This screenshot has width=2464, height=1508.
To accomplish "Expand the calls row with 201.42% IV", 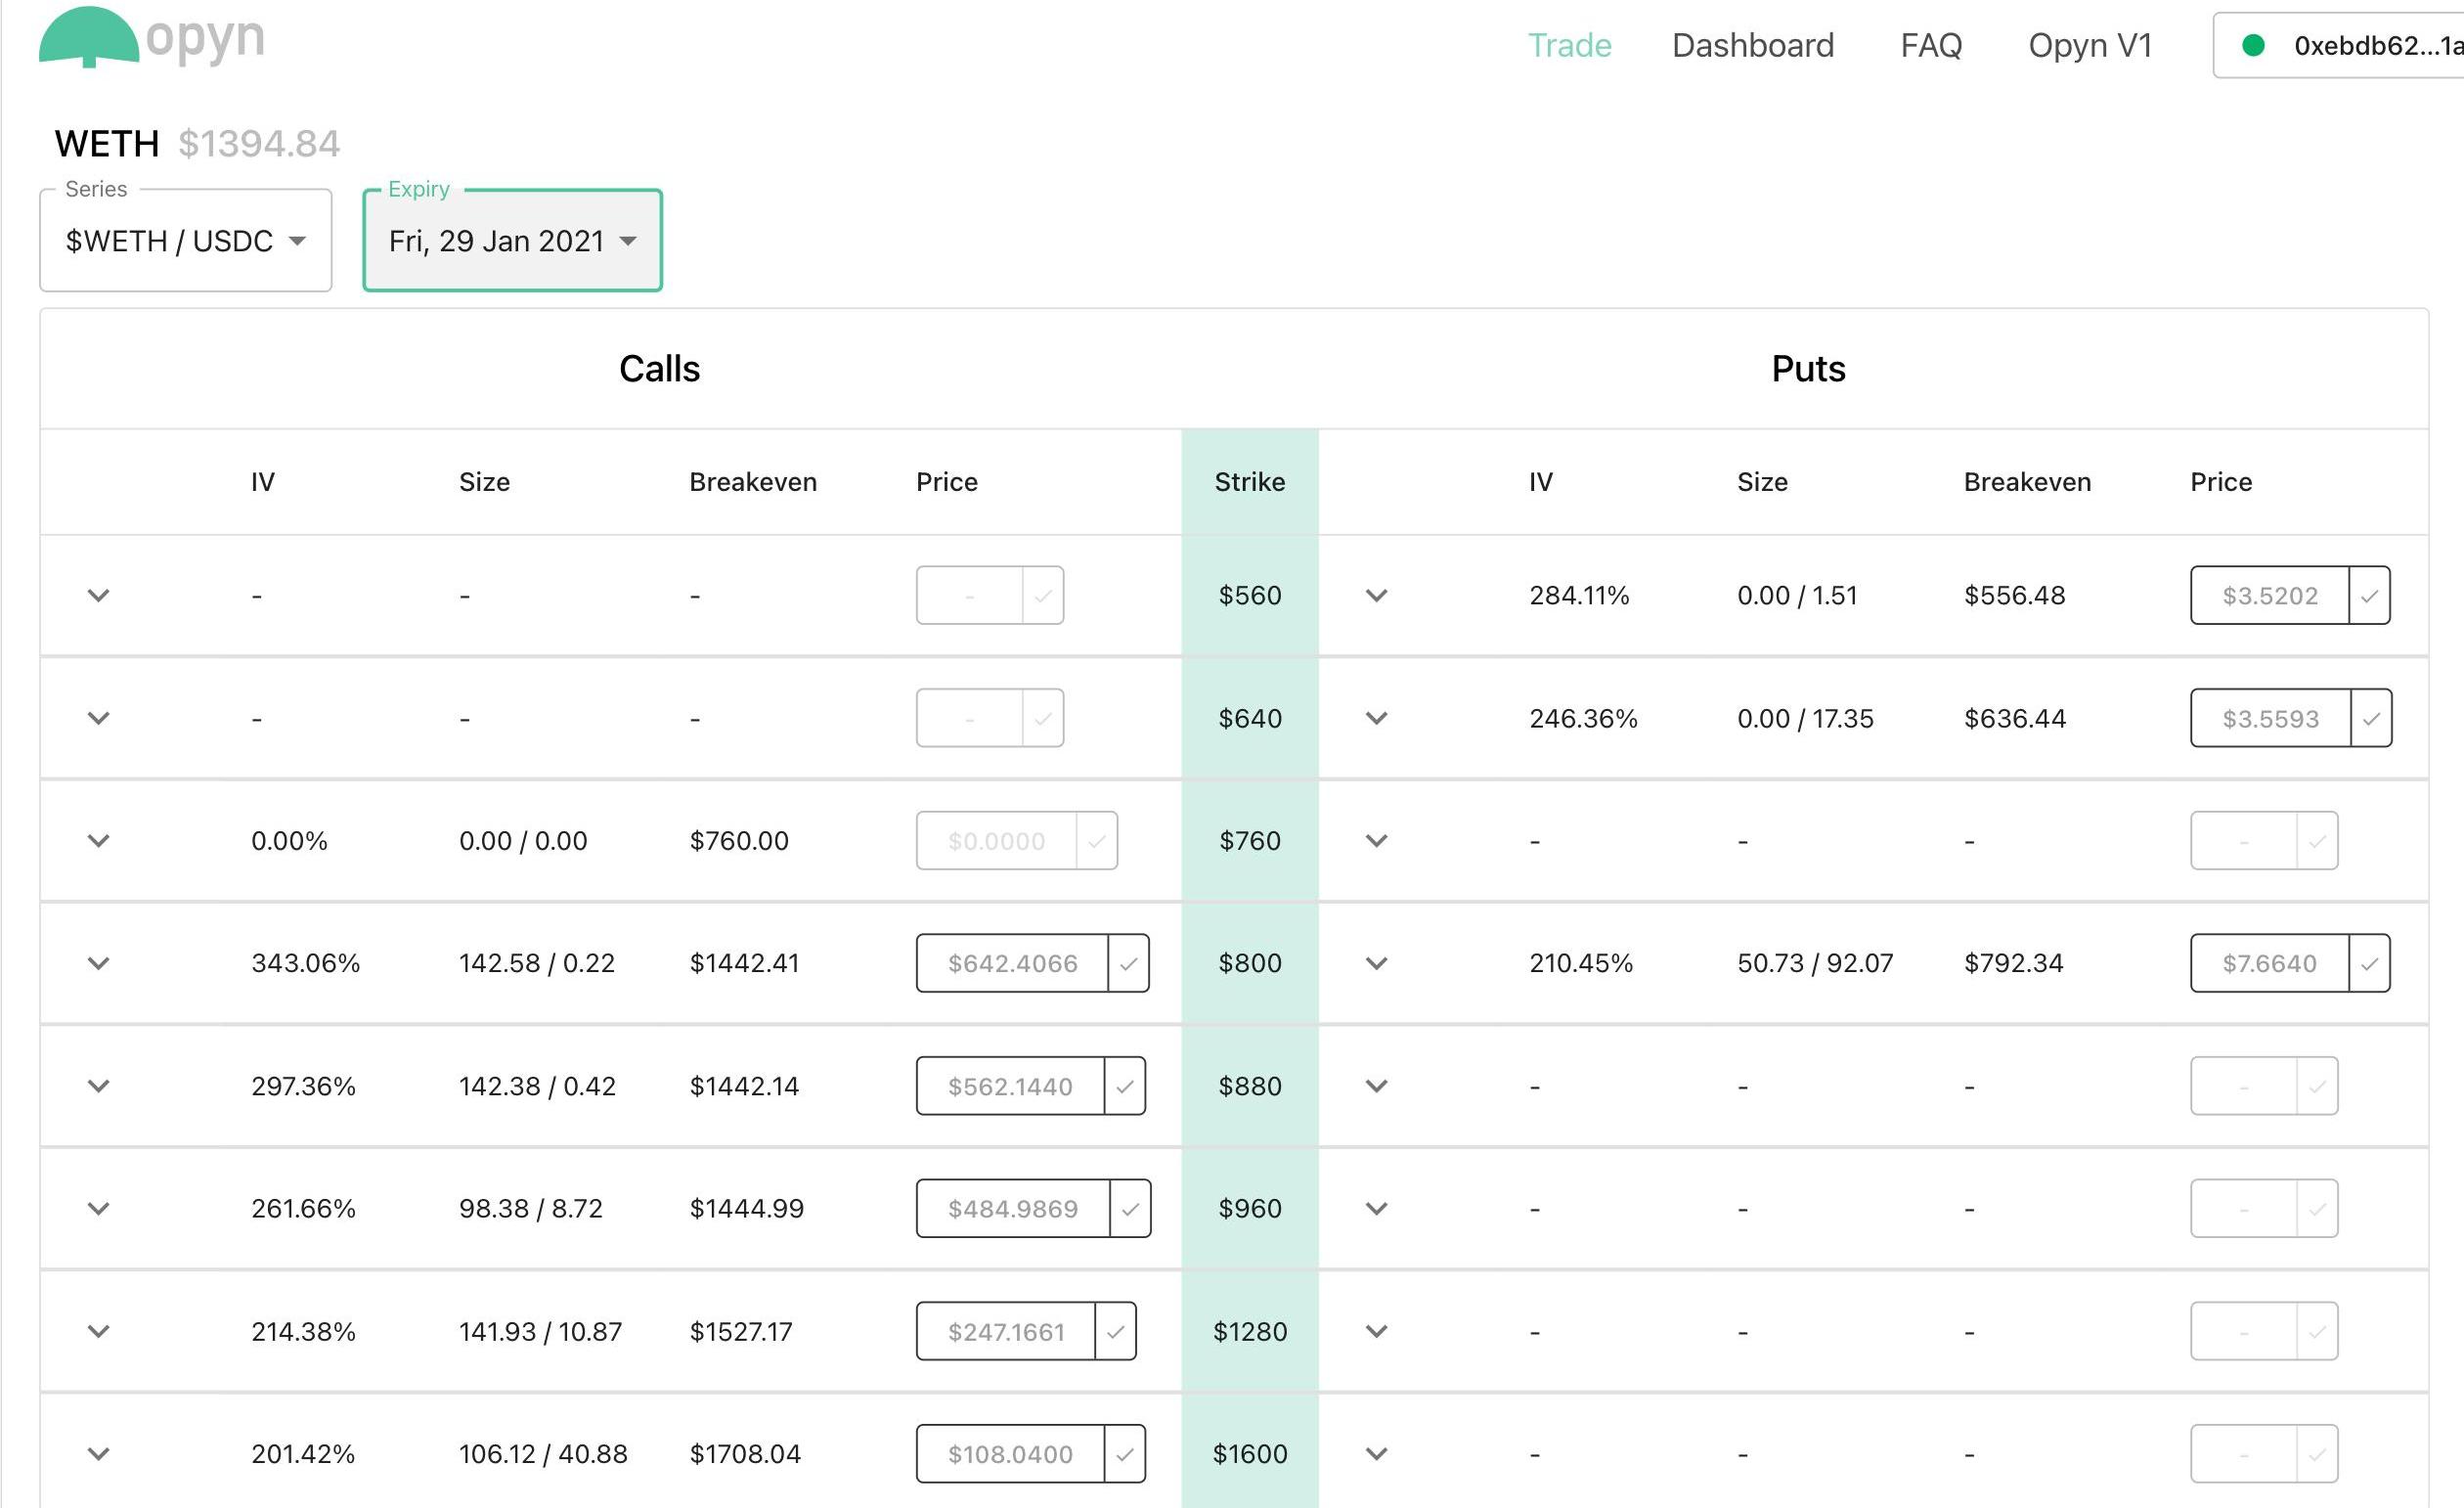I will coord(98,1454).
